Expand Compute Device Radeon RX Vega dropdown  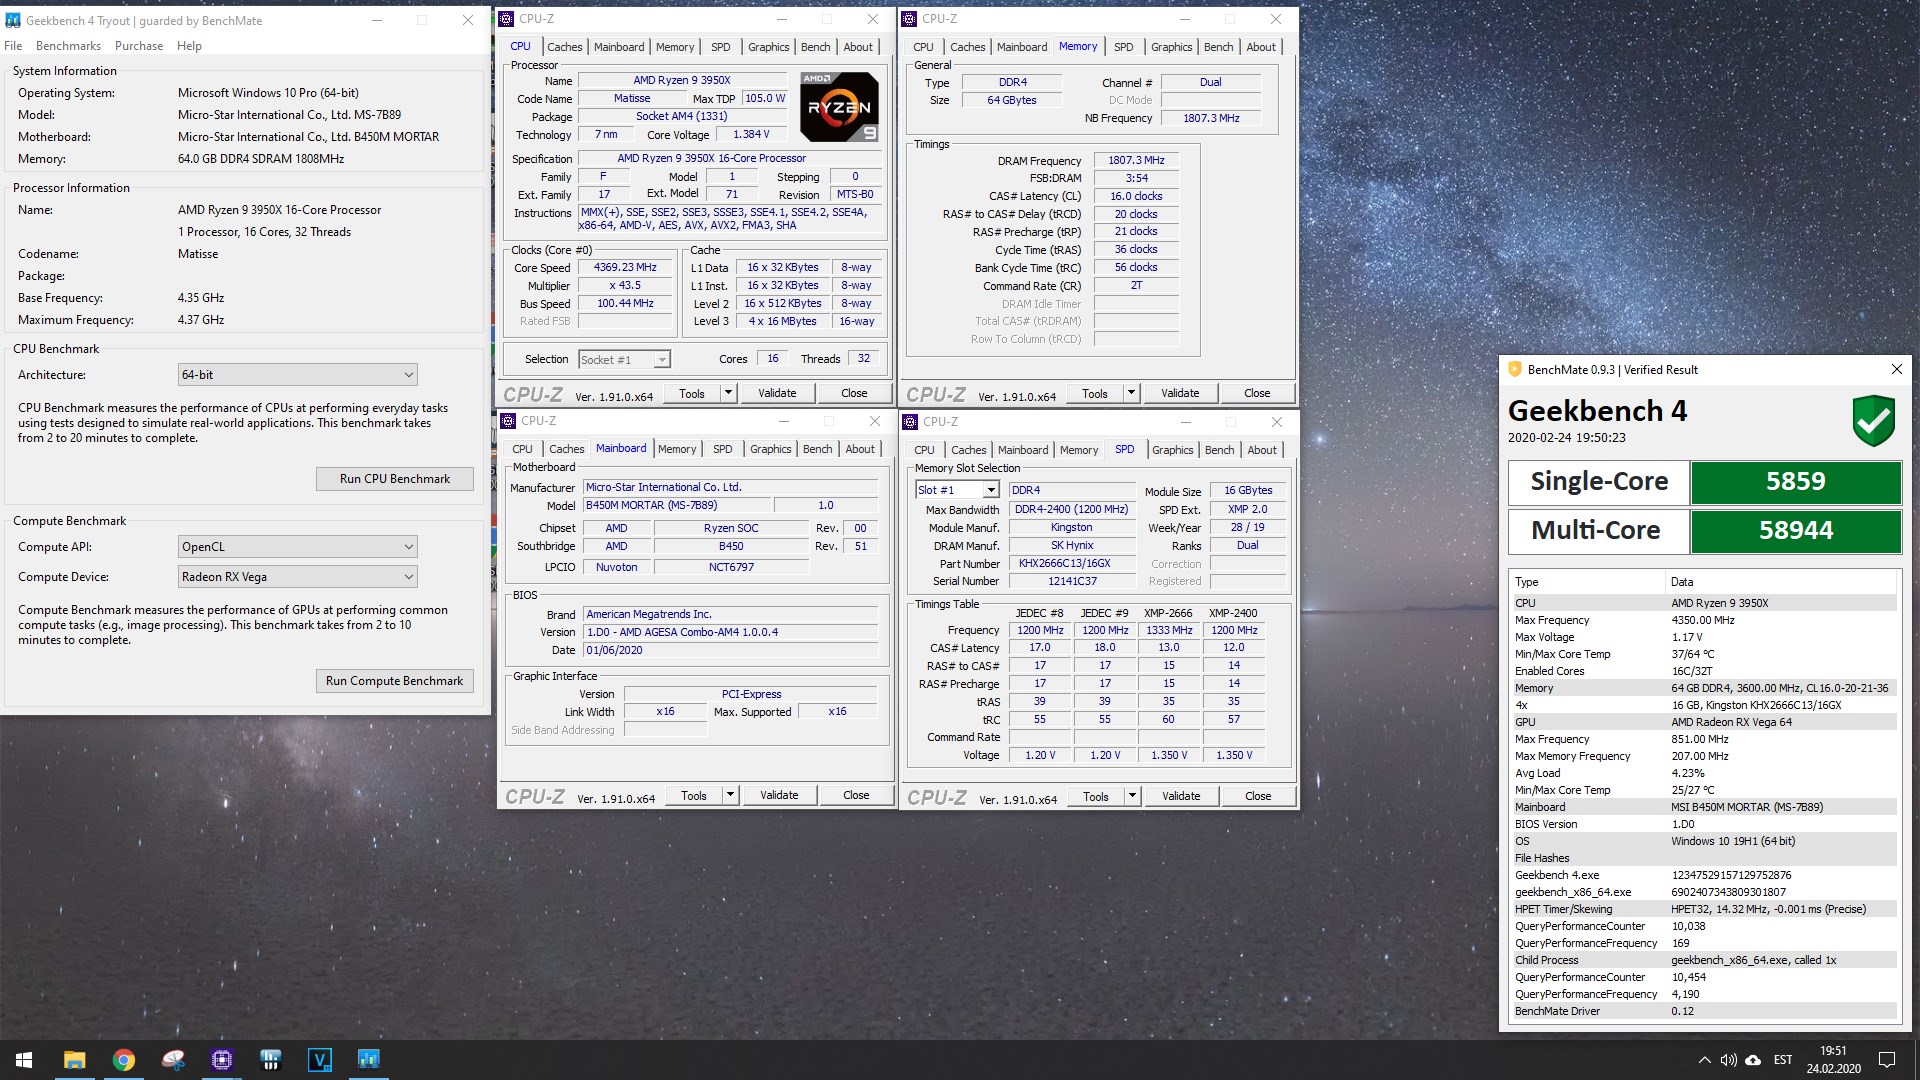(x=297, y=577)
